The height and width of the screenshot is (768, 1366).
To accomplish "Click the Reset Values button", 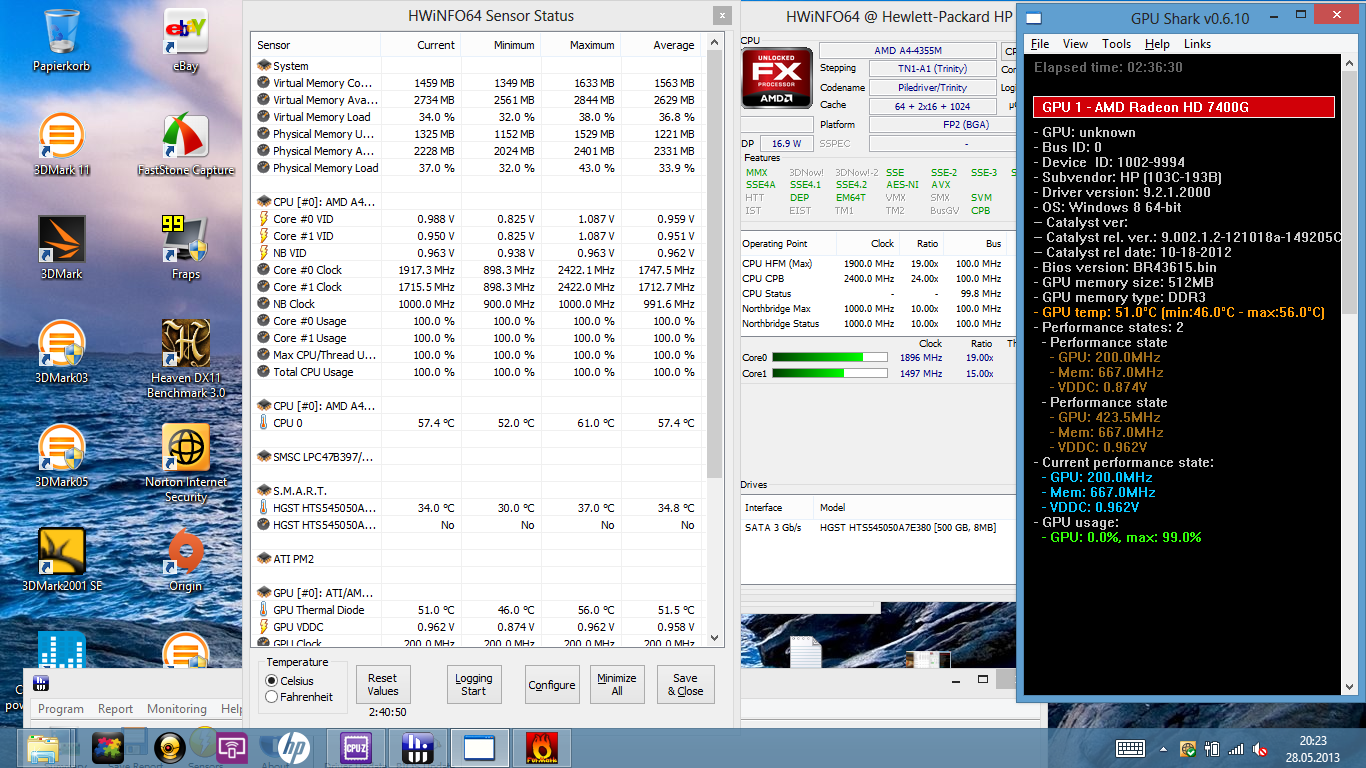I will pyautogui.click(x=382, y=685).
